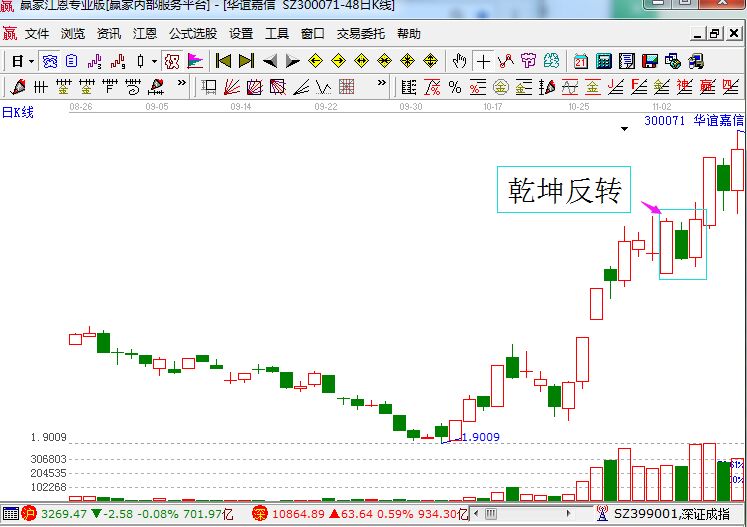Select the crosshair cursor tool
Screen dimensions: 747x527
coord(483,61)
